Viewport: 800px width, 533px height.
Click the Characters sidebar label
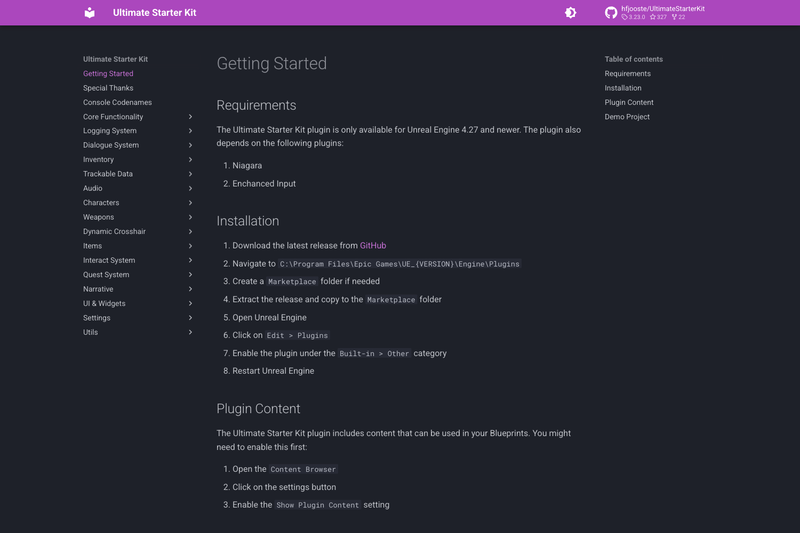point(101,202)
